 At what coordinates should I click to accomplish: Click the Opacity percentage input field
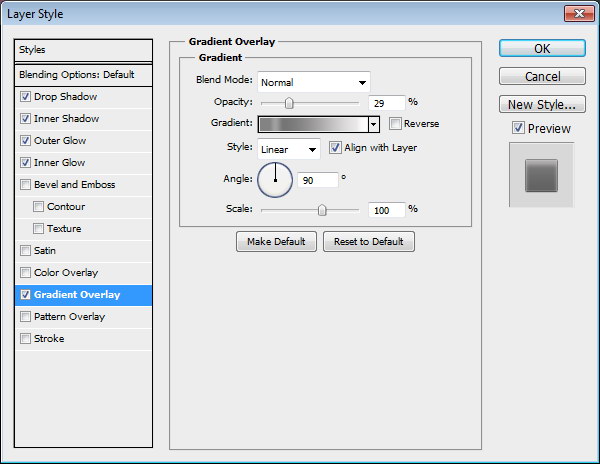pos(386,102)
